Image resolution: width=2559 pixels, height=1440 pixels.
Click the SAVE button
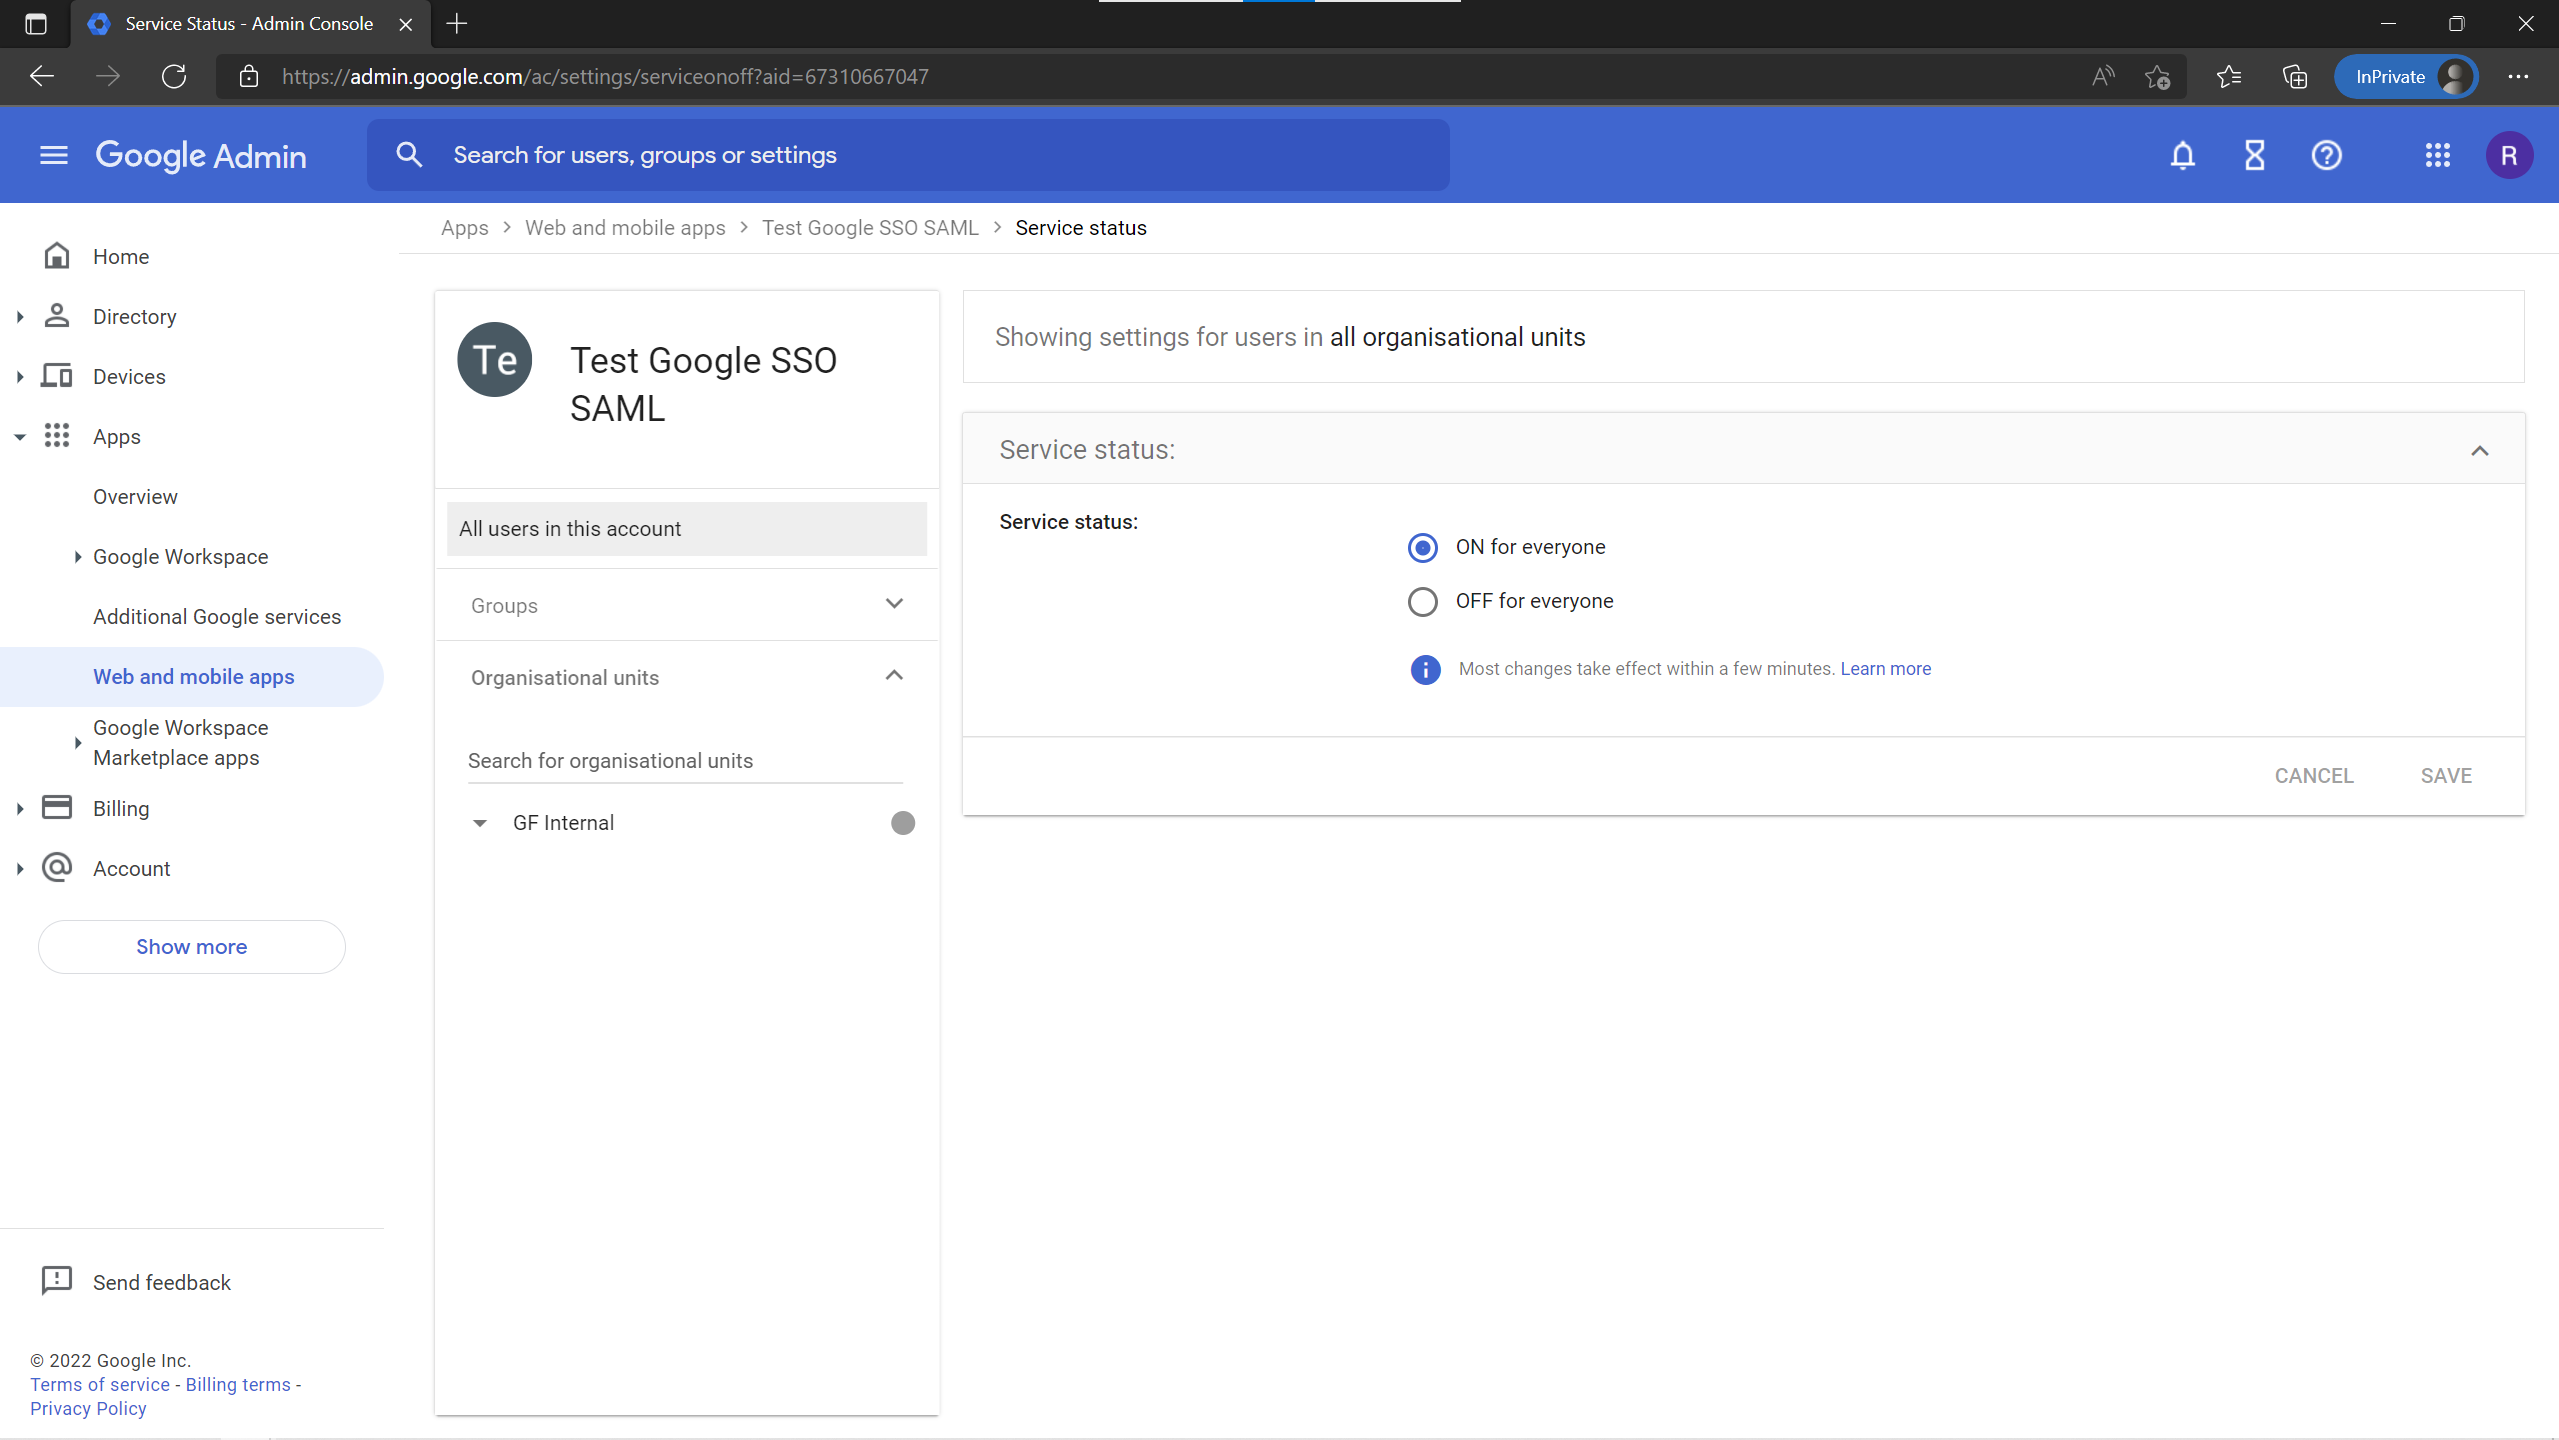click(x=2446, y=776)
